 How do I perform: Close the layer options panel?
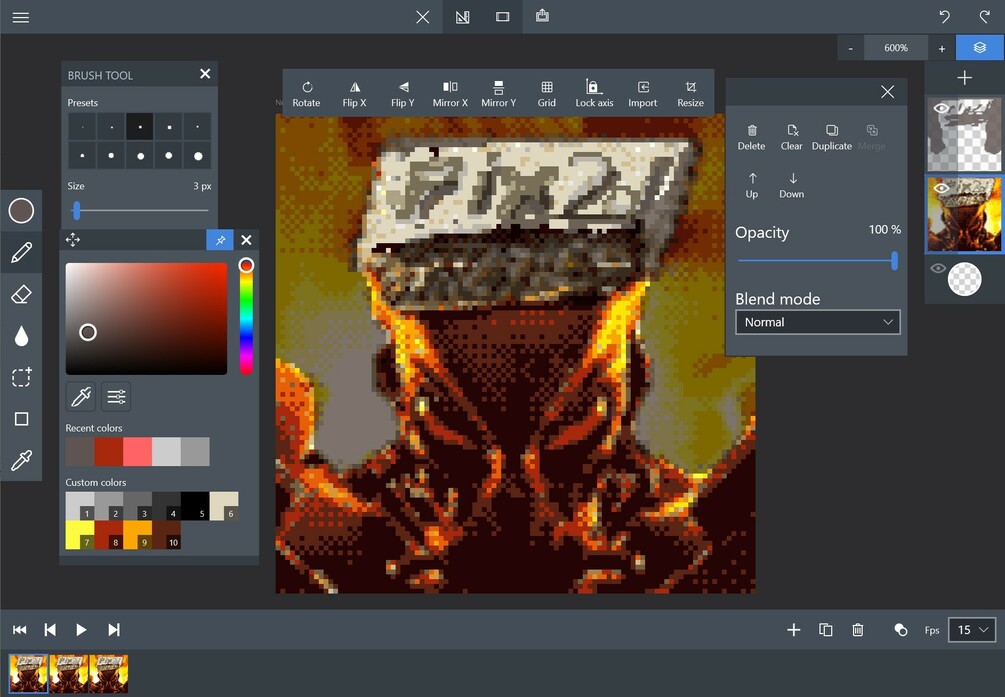[x=887, y=92]
